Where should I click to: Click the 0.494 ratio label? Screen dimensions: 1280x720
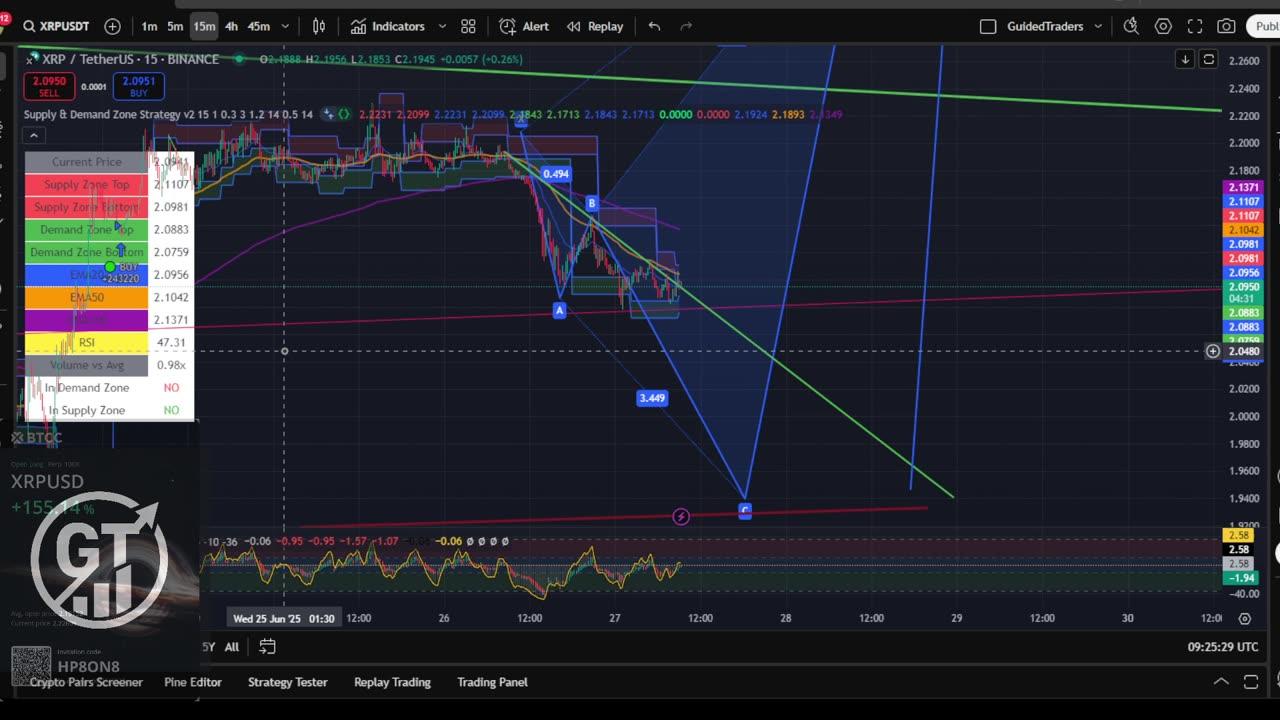pos(555,174)
